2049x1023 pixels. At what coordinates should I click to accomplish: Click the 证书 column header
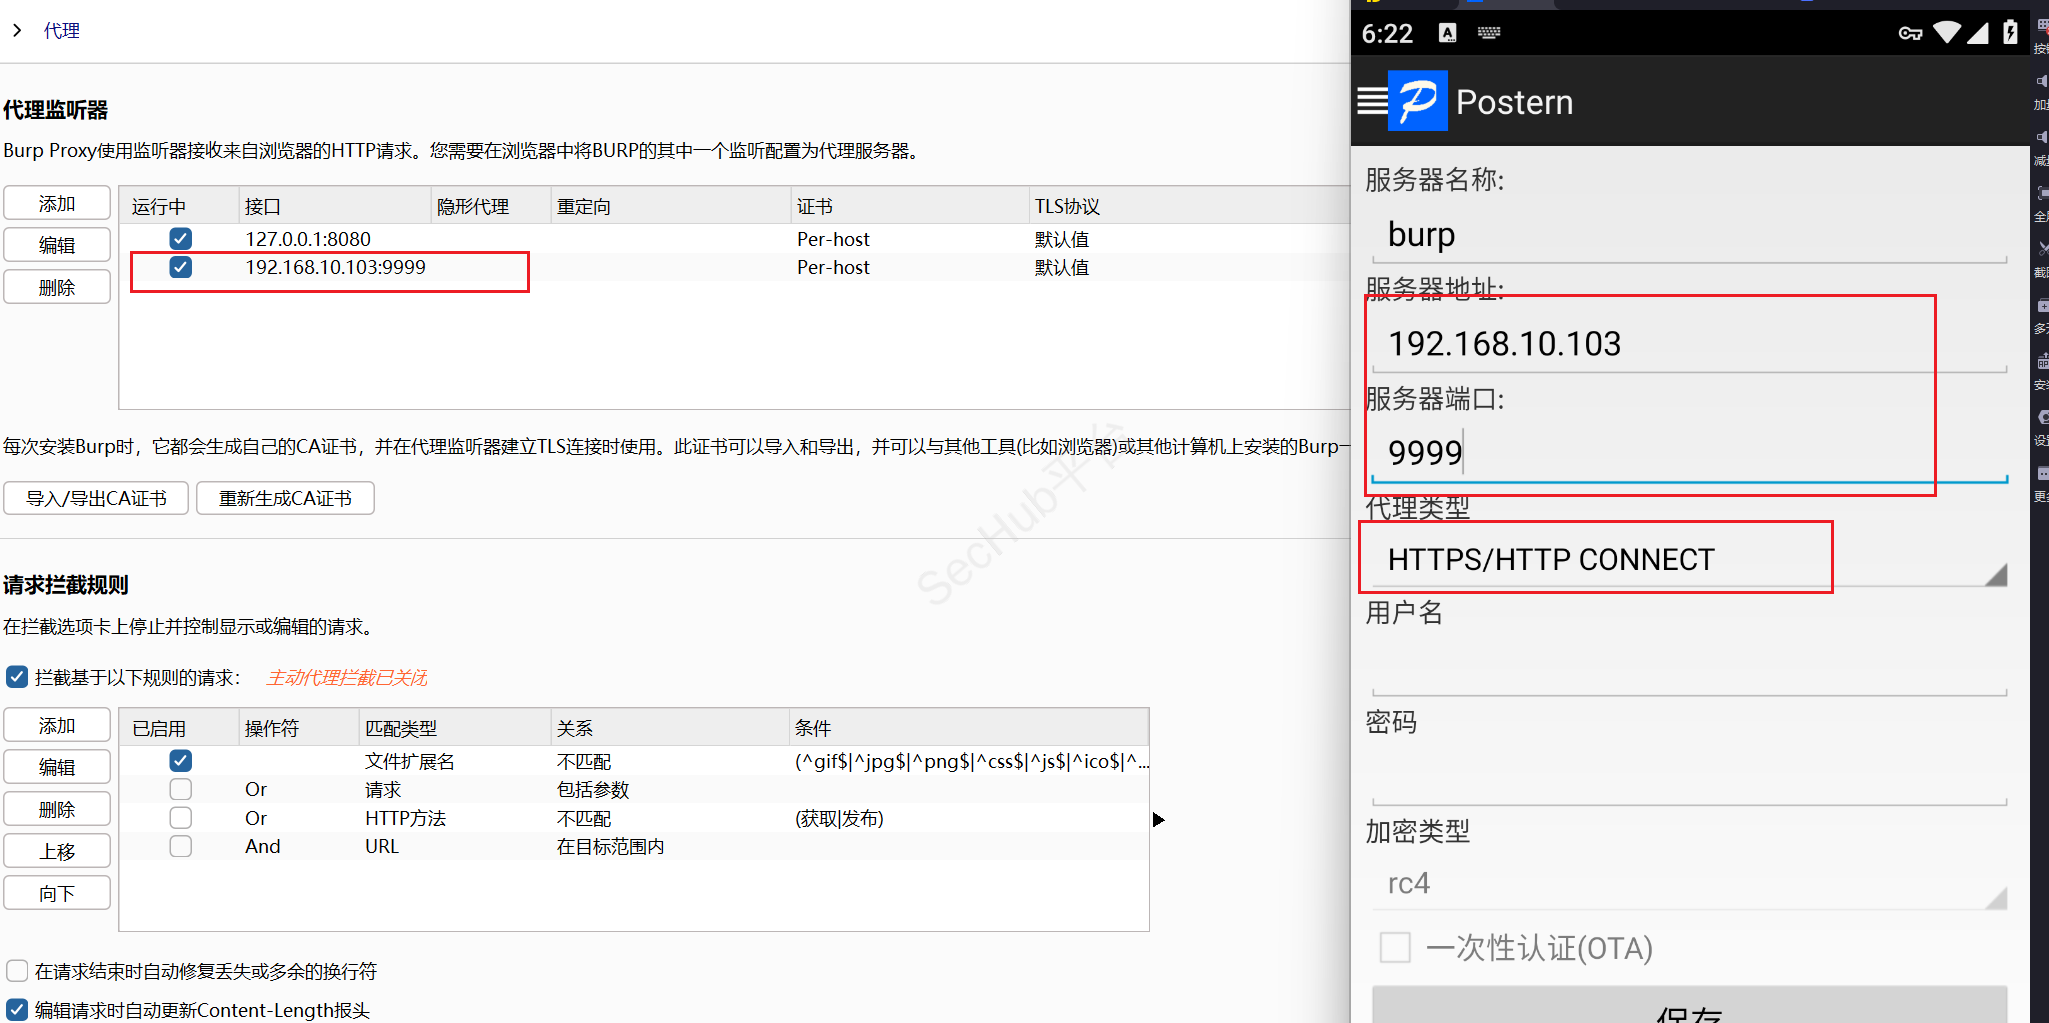click(910, 206)
